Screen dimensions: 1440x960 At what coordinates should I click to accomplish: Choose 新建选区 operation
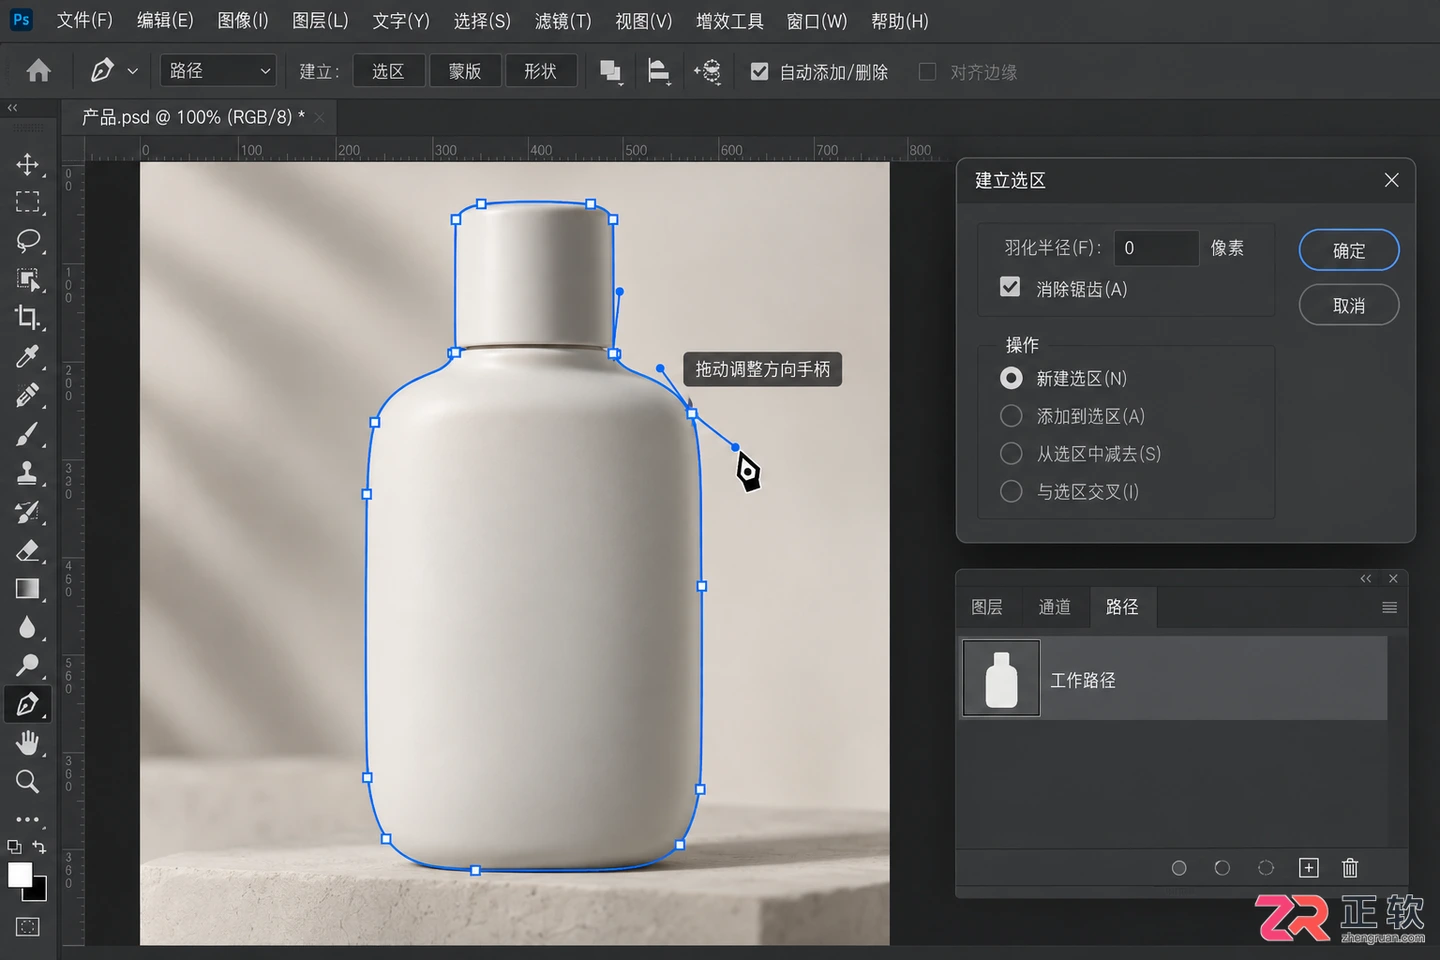(x=1012, y=378)
